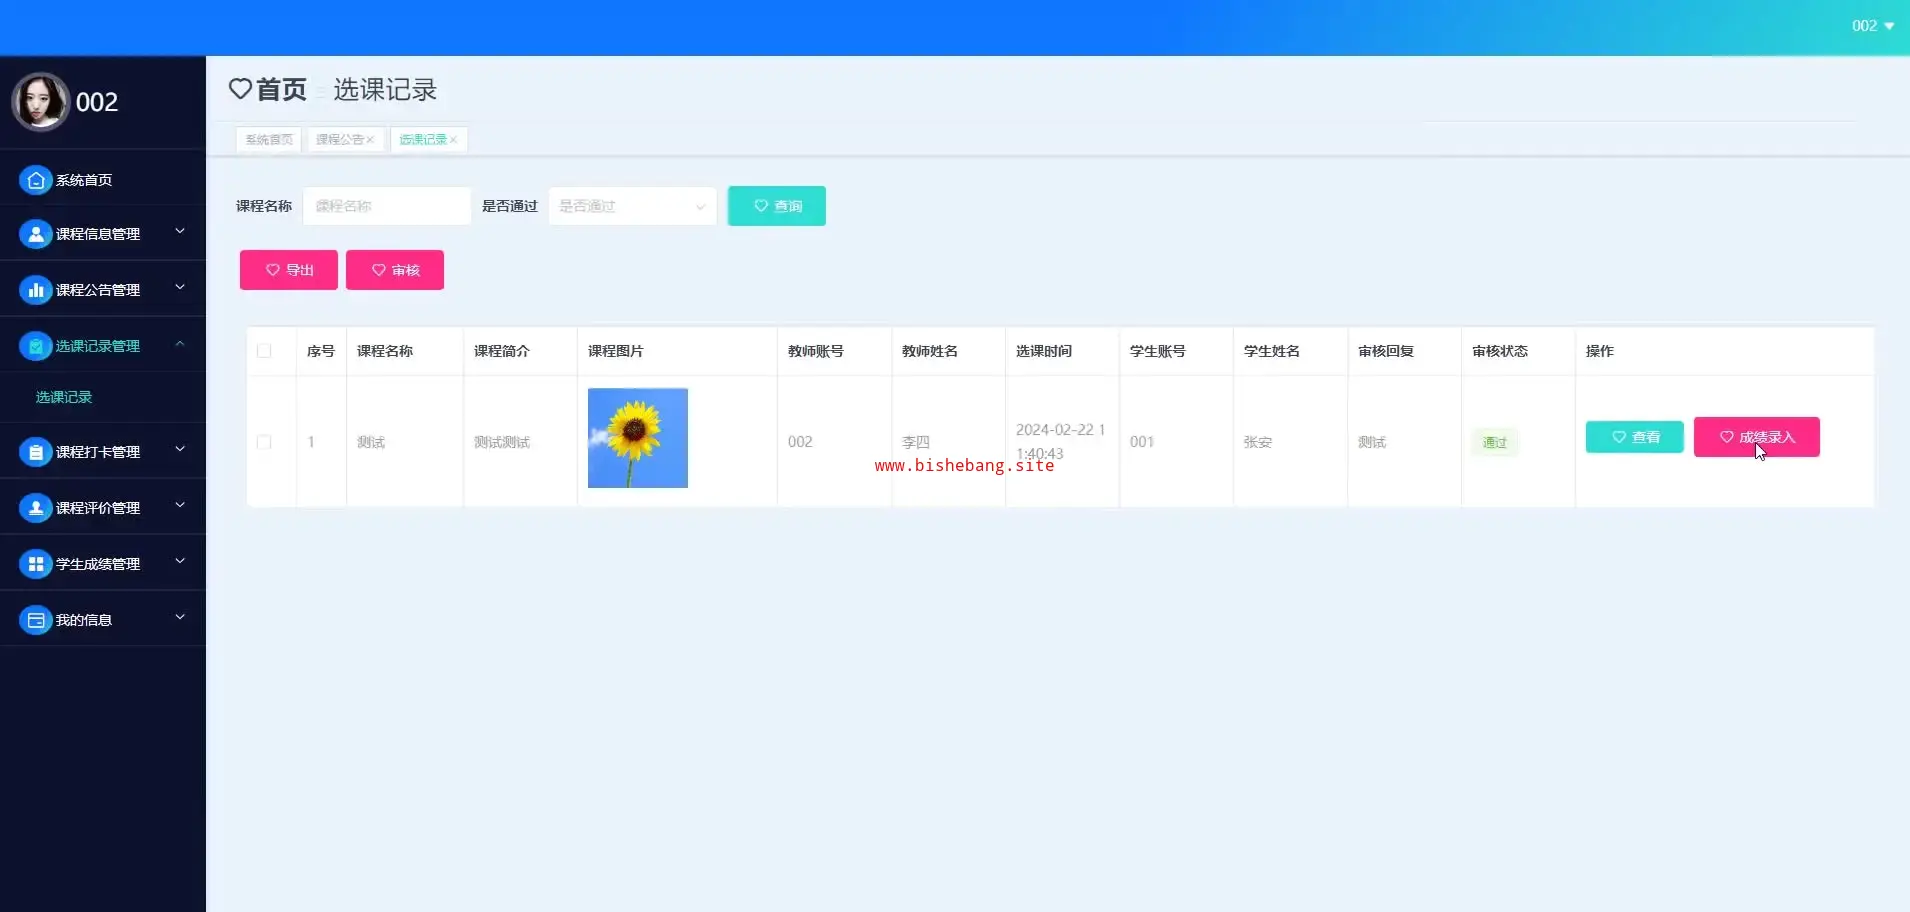Expand the 学生成绩管理 chevron arrow
1910x912 pixels.
pyautogui.click(x=180, y=562)
